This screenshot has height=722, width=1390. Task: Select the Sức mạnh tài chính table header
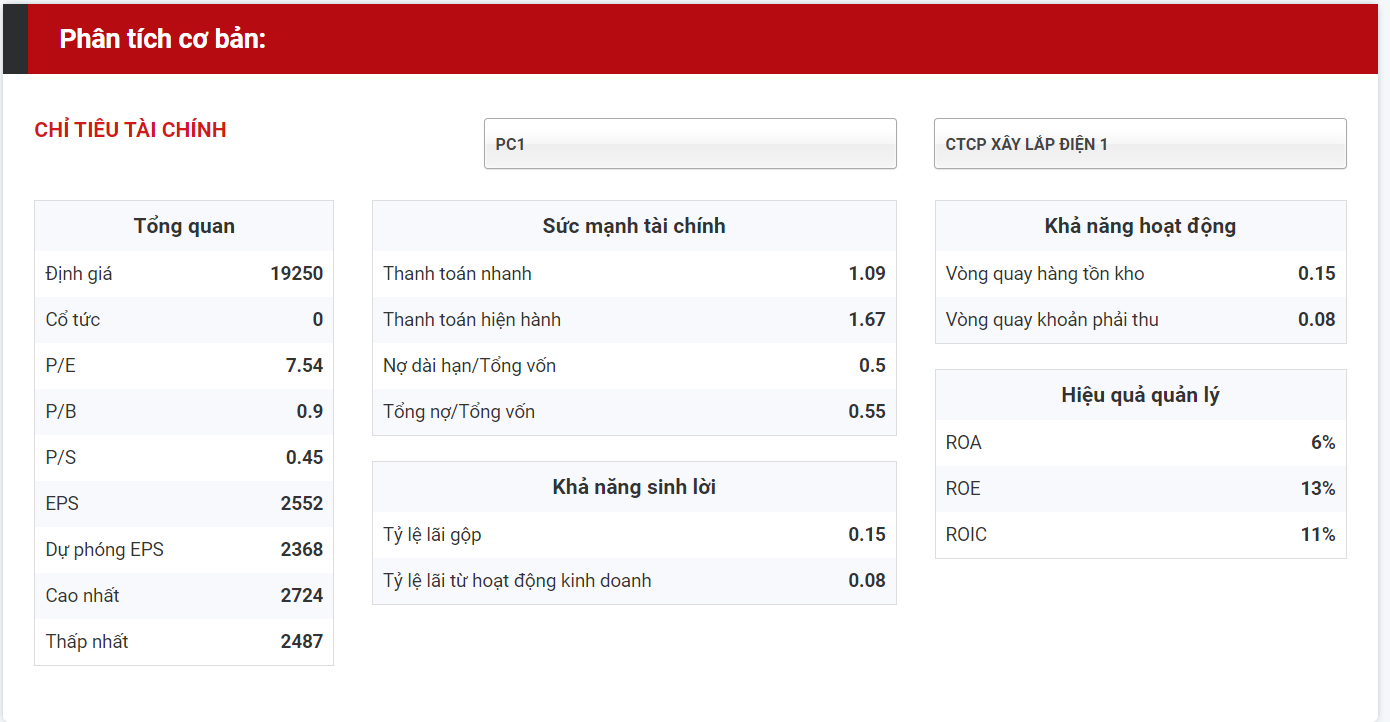(x=634, y=226)
